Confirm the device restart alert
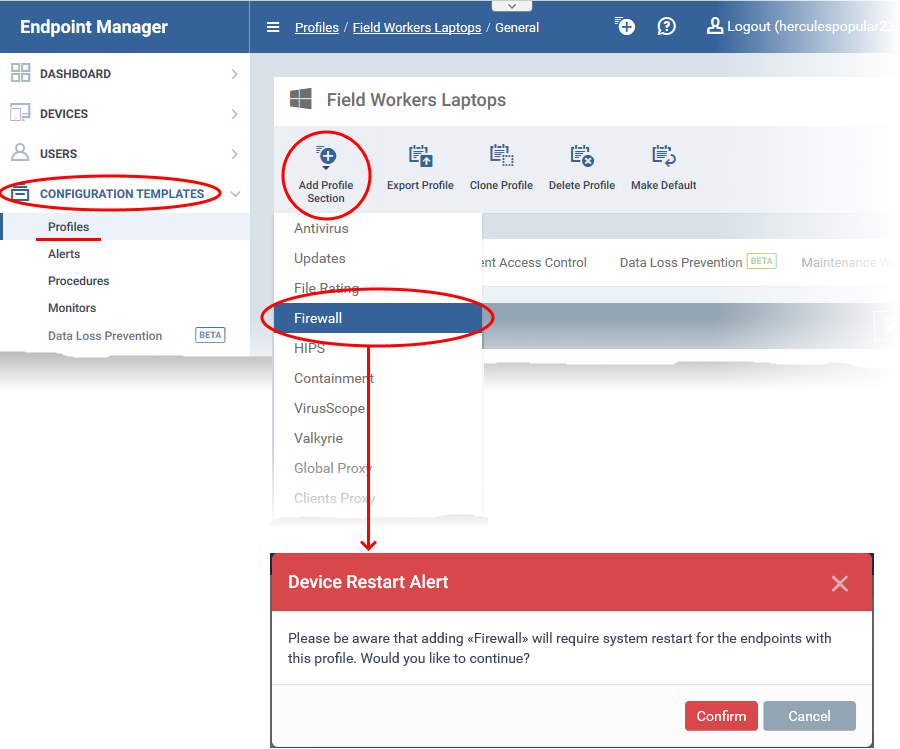 point(721,716)
